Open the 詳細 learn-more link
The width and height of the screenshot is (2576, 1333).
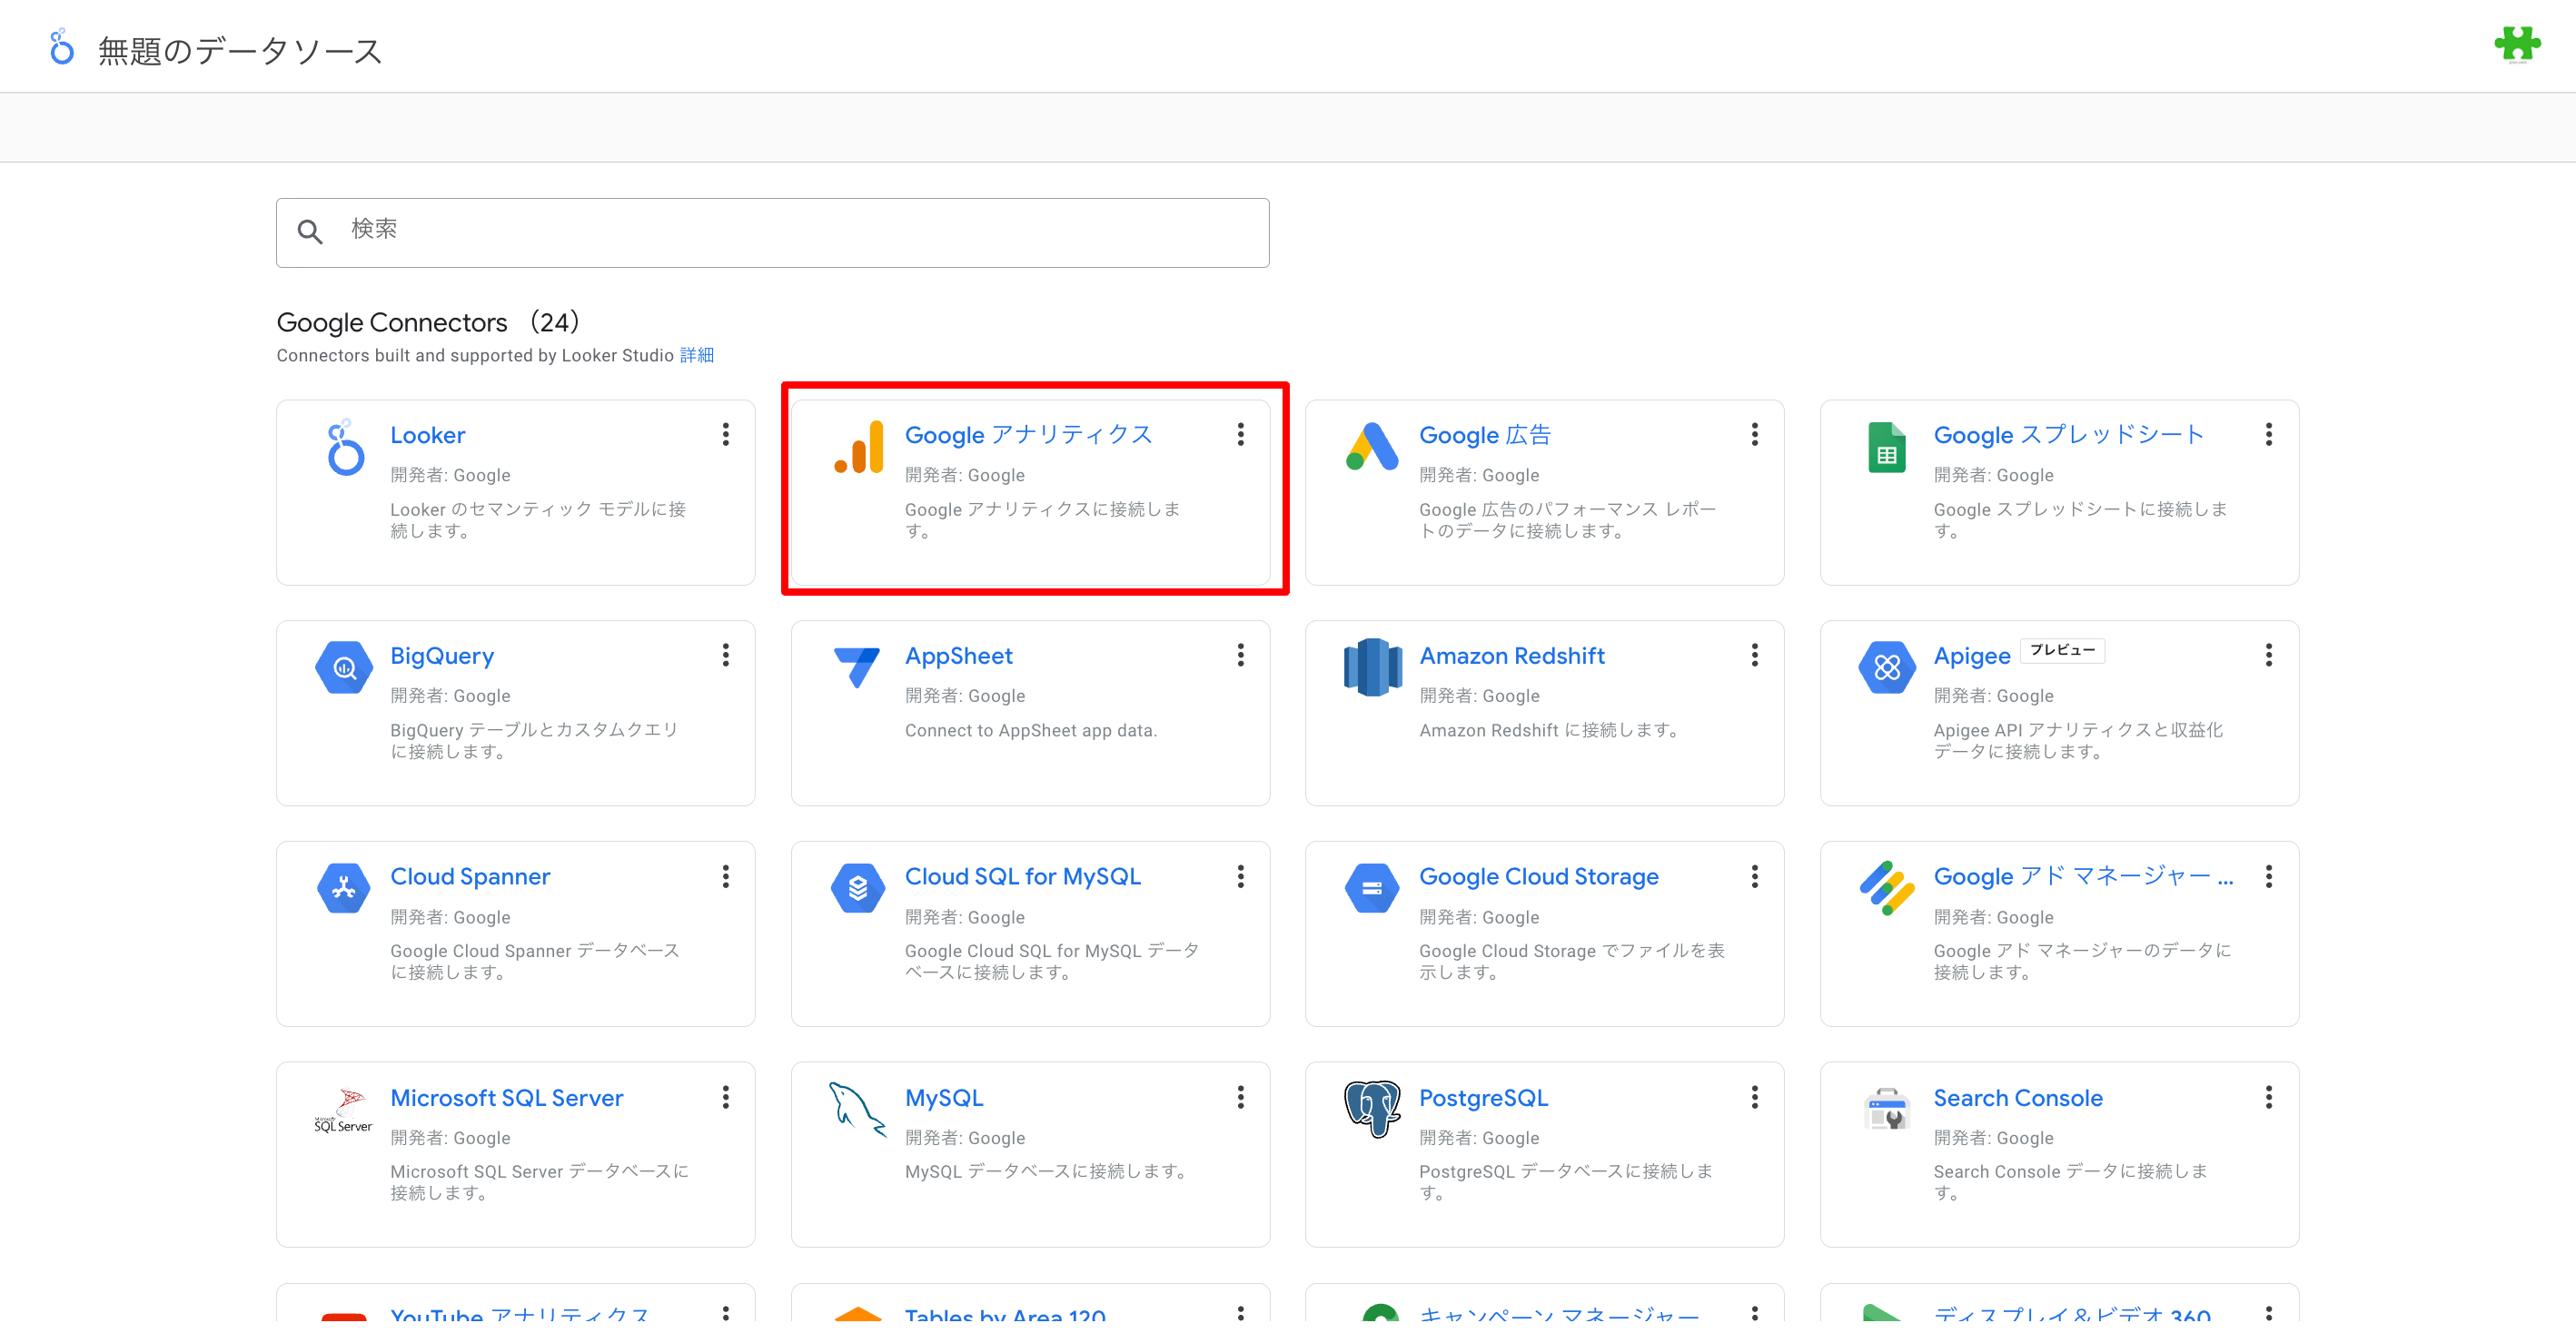click(697, 355)
